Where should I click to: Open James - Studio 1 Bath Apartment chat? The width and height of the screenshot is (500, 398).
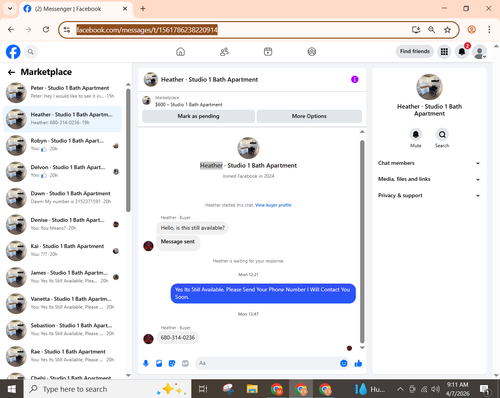[63, 277]
